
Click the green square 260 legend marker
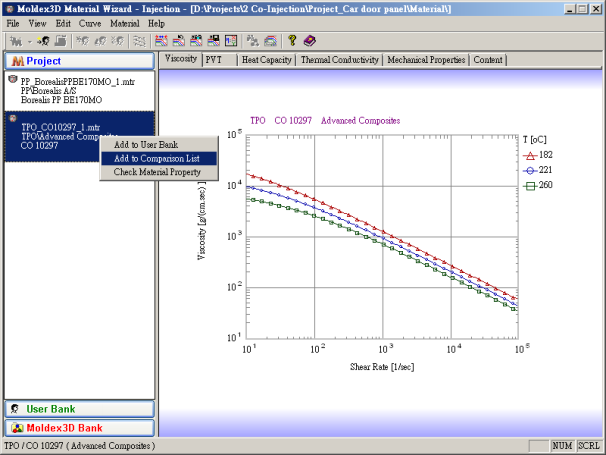[530, 186]
